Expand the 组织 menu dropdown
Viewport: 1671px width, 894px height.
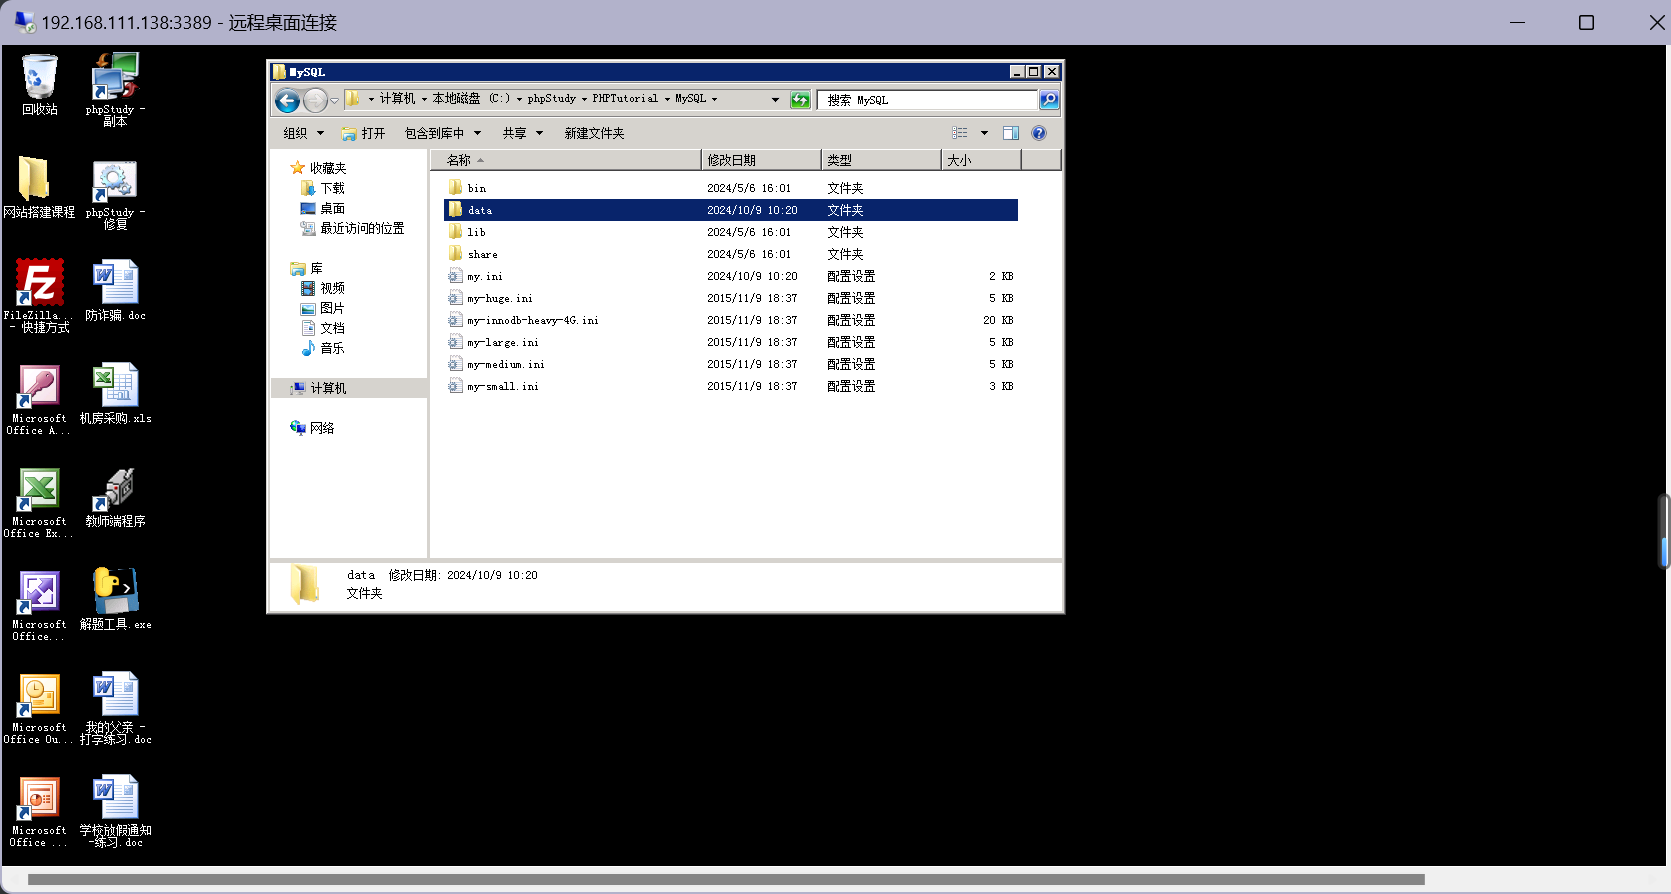coord(320,133)
